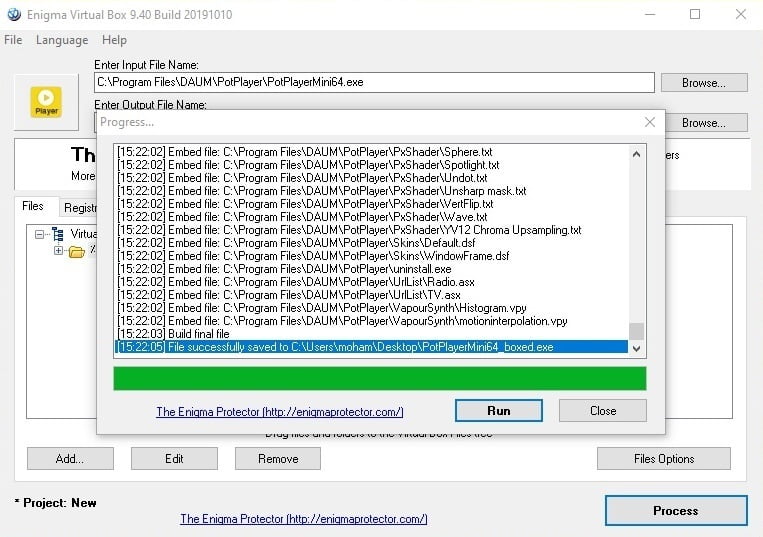Minimize the Enigma Virtual Box window
Screen dimensions: 763x537
650,15
